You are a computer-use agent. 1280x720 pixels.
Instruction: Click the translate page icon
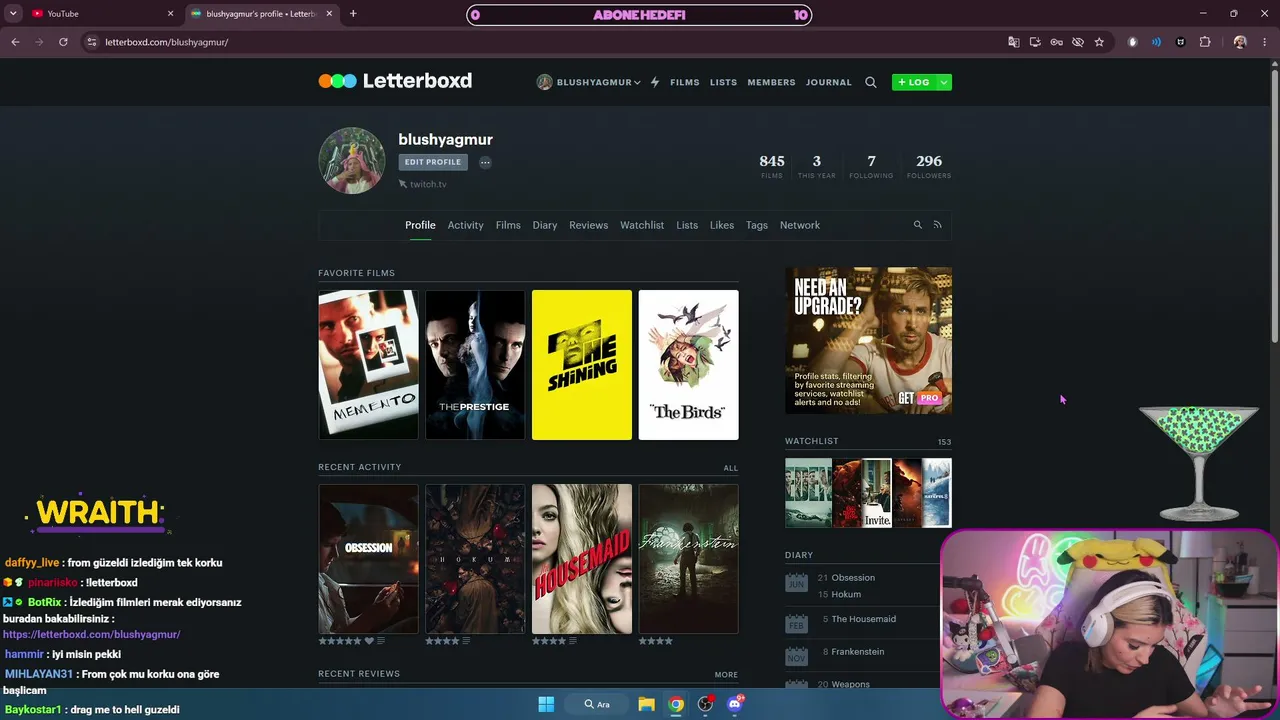[1014, 42]
